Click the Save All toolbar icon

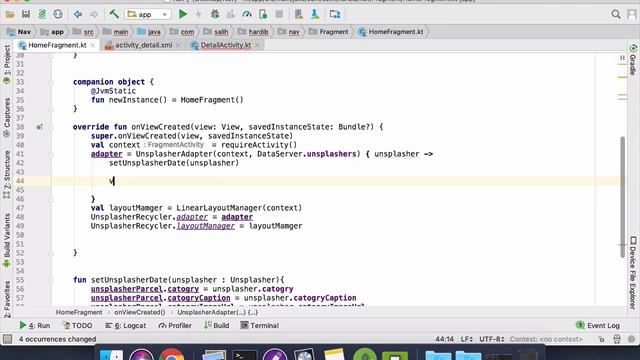(x=26, y=14)
